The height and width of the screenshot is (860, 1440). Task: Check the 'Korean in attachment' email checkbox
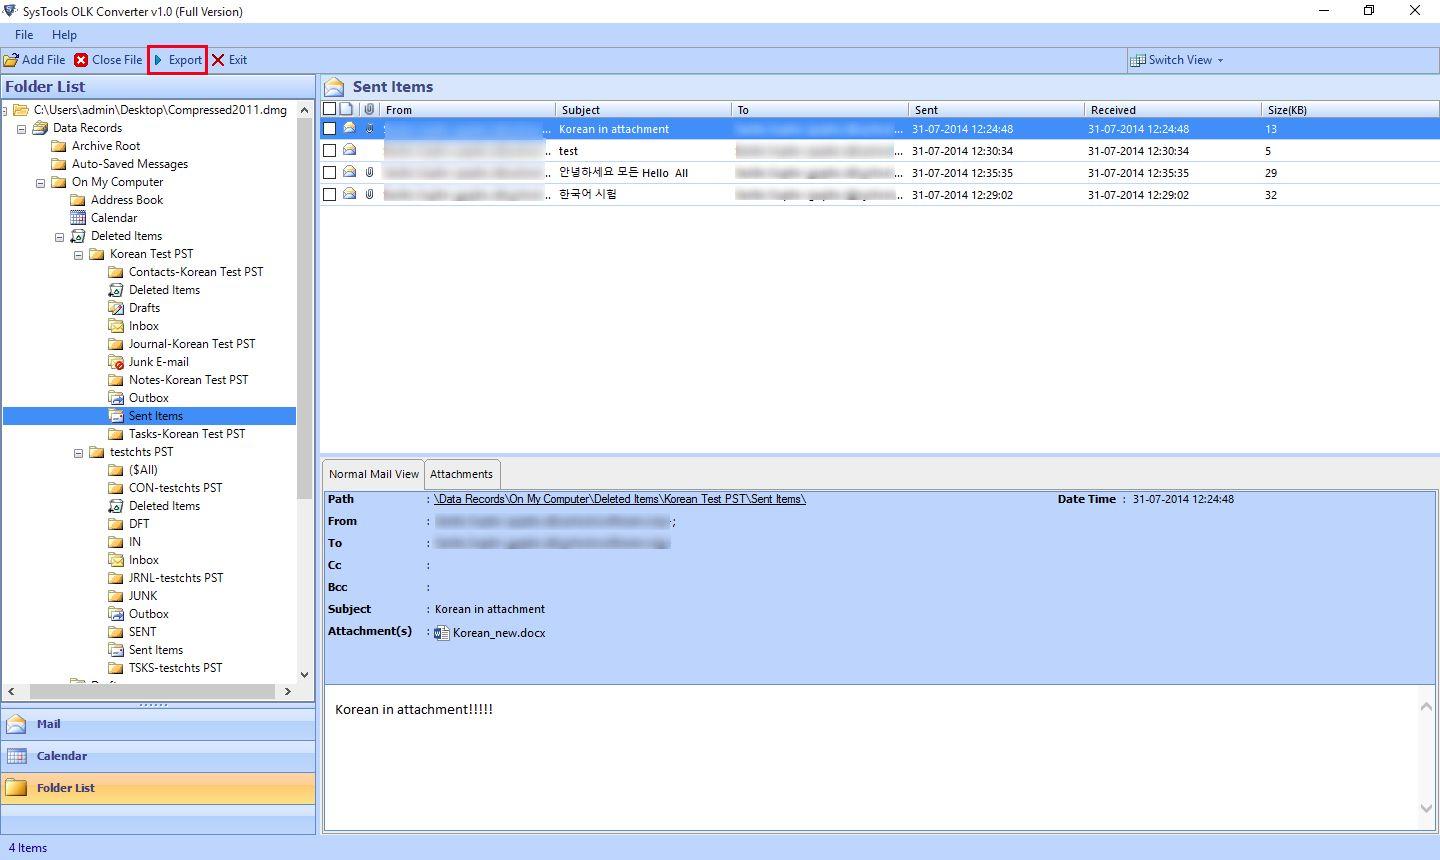329,129
